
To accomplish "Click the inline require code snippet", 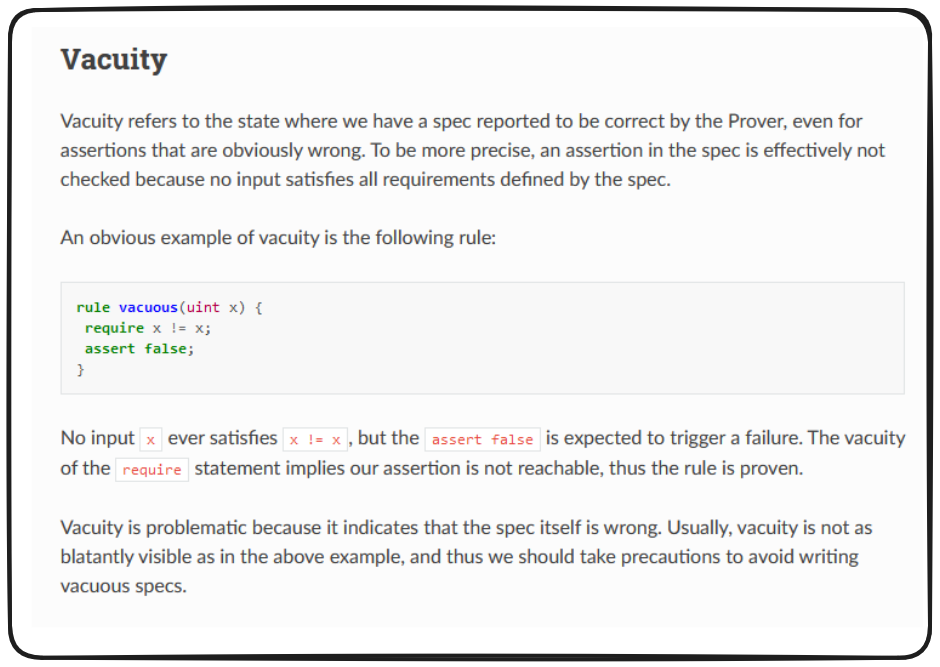I will pyautogui.click(x=152, y=470).
